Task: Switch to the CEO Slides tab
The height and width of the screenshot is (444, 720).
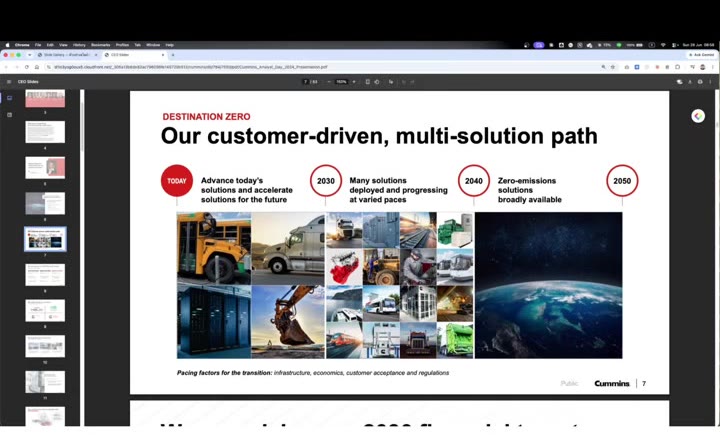Action: 133,55
